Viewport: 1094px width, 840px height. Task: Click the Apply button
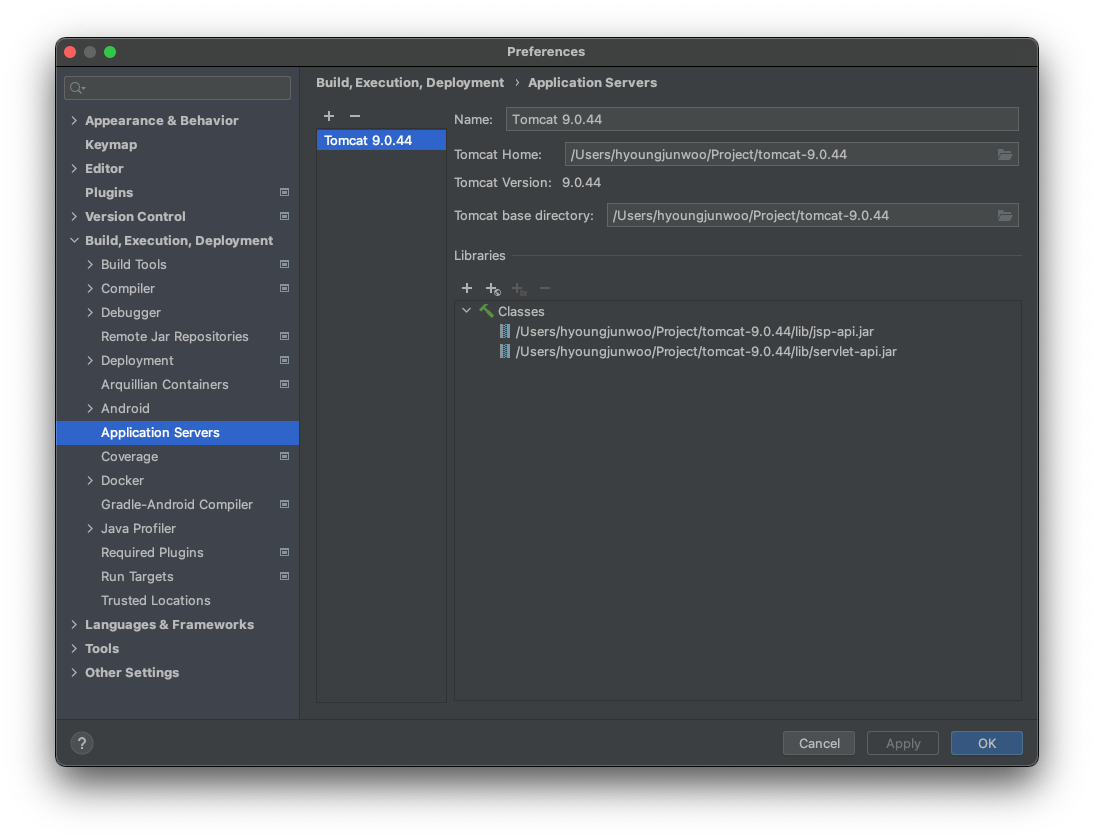click(903, 743)
